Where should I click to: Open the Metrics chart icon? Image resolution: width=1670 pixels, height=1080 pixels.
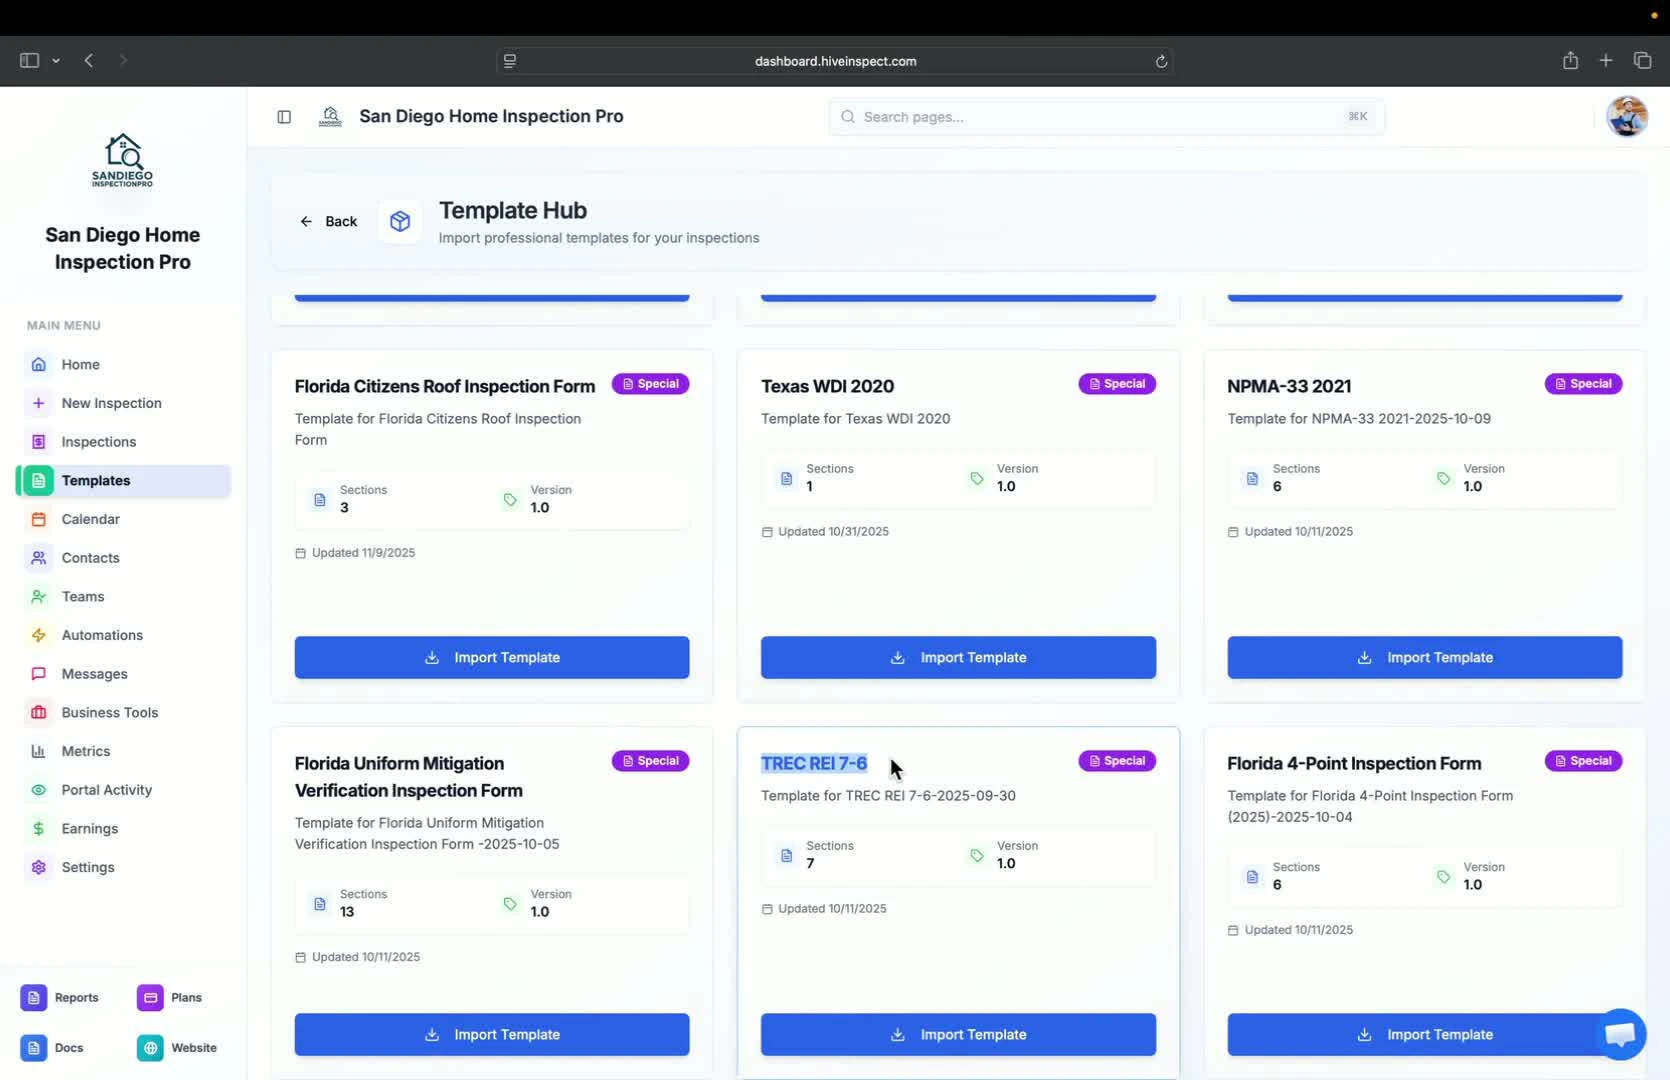[38, 751]
